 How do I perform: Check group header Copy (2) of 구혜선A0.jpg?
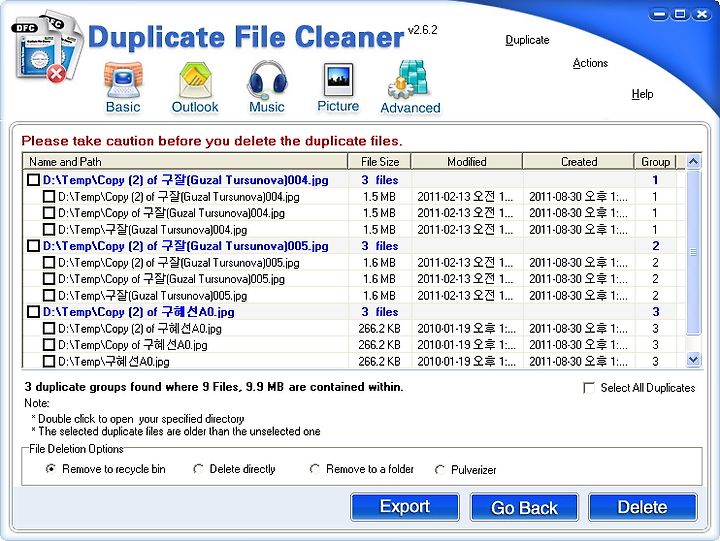coord(33,312)
